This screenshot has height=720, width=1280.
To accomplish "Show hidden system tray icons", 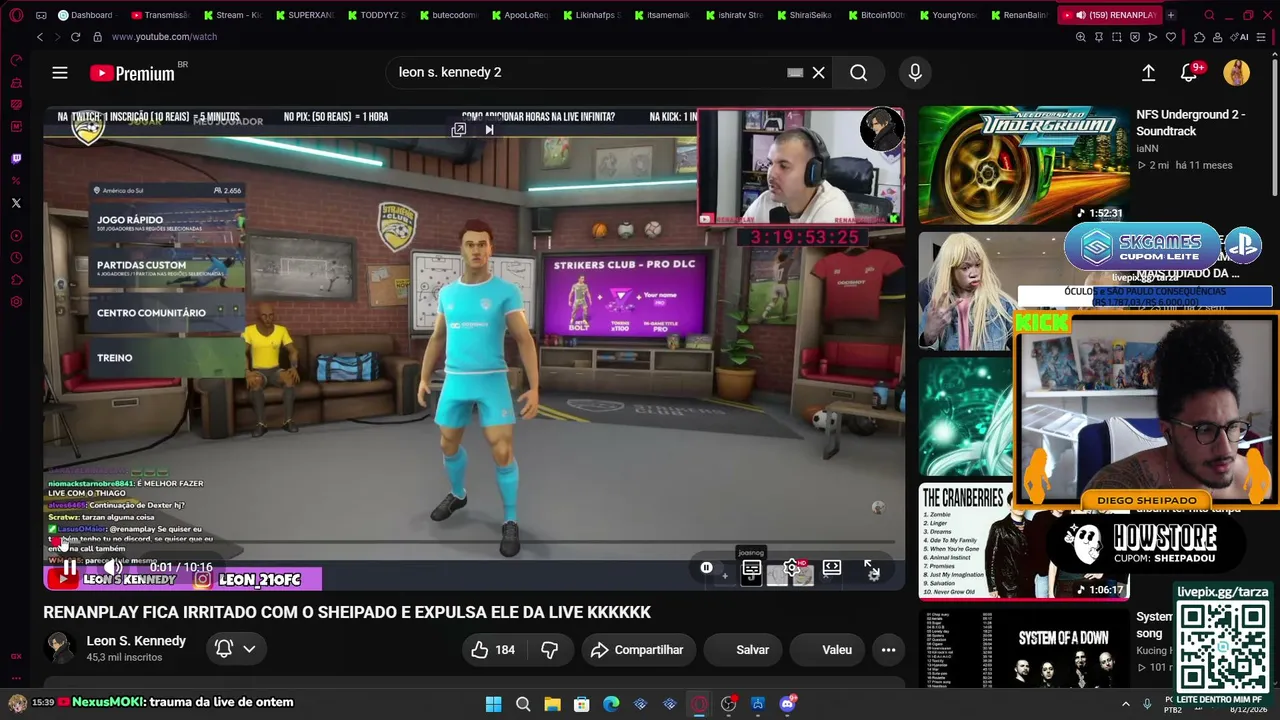I will point(1126,704).
